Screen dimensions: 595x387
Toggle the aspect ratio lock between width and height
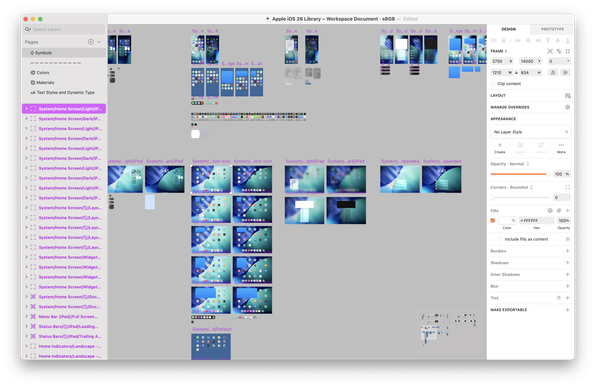pos(516,72)
